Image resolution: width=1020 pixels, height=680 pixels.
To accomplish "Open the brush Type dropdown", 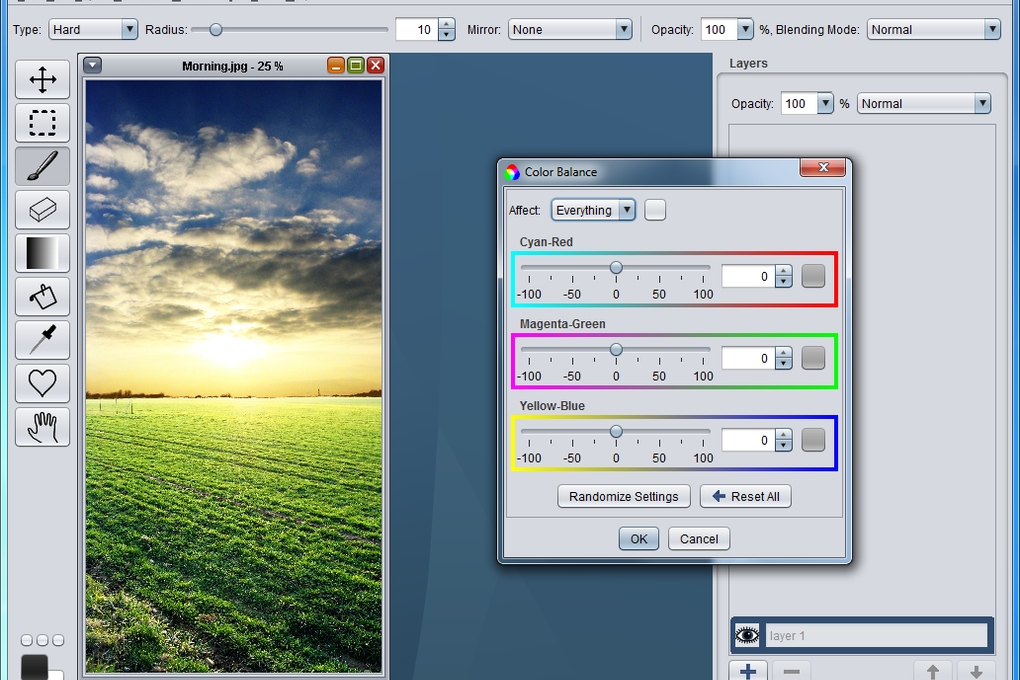I will [x=93, y=29].
